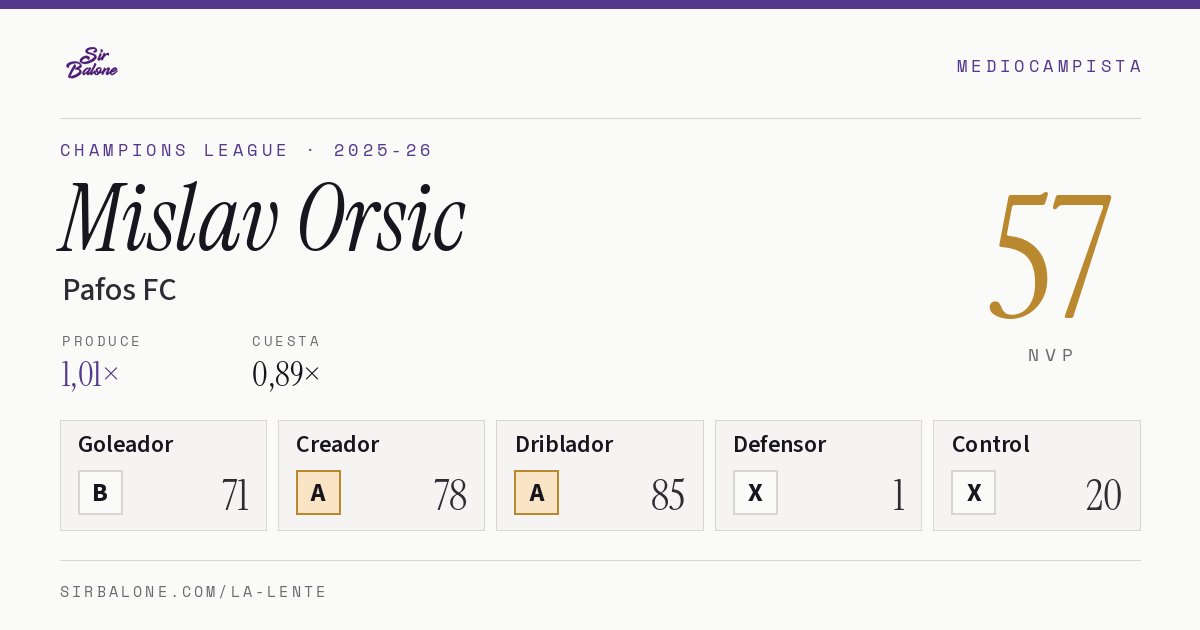This screenshot has width=1200, height=630.
Task: Open the sirbalone.com/la-lente link
Action: click(x=194, y=592)
